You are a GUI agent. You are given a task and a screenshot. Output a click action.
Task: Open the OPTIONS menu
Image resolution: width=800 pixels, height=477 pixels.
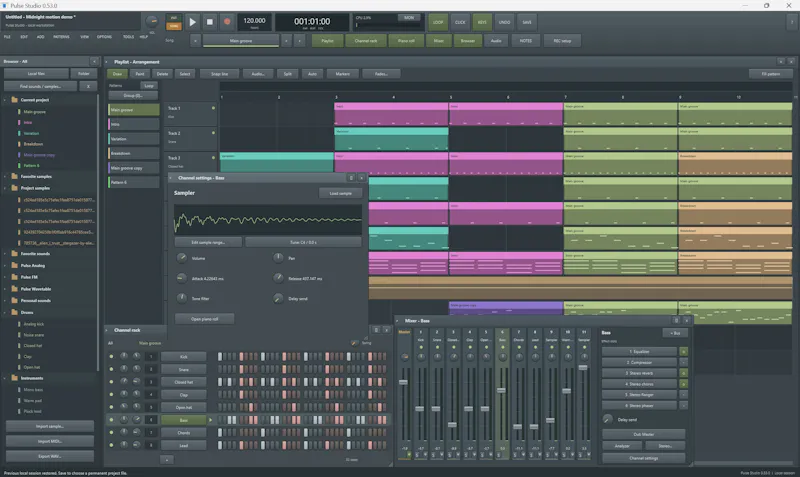[104, 37]
